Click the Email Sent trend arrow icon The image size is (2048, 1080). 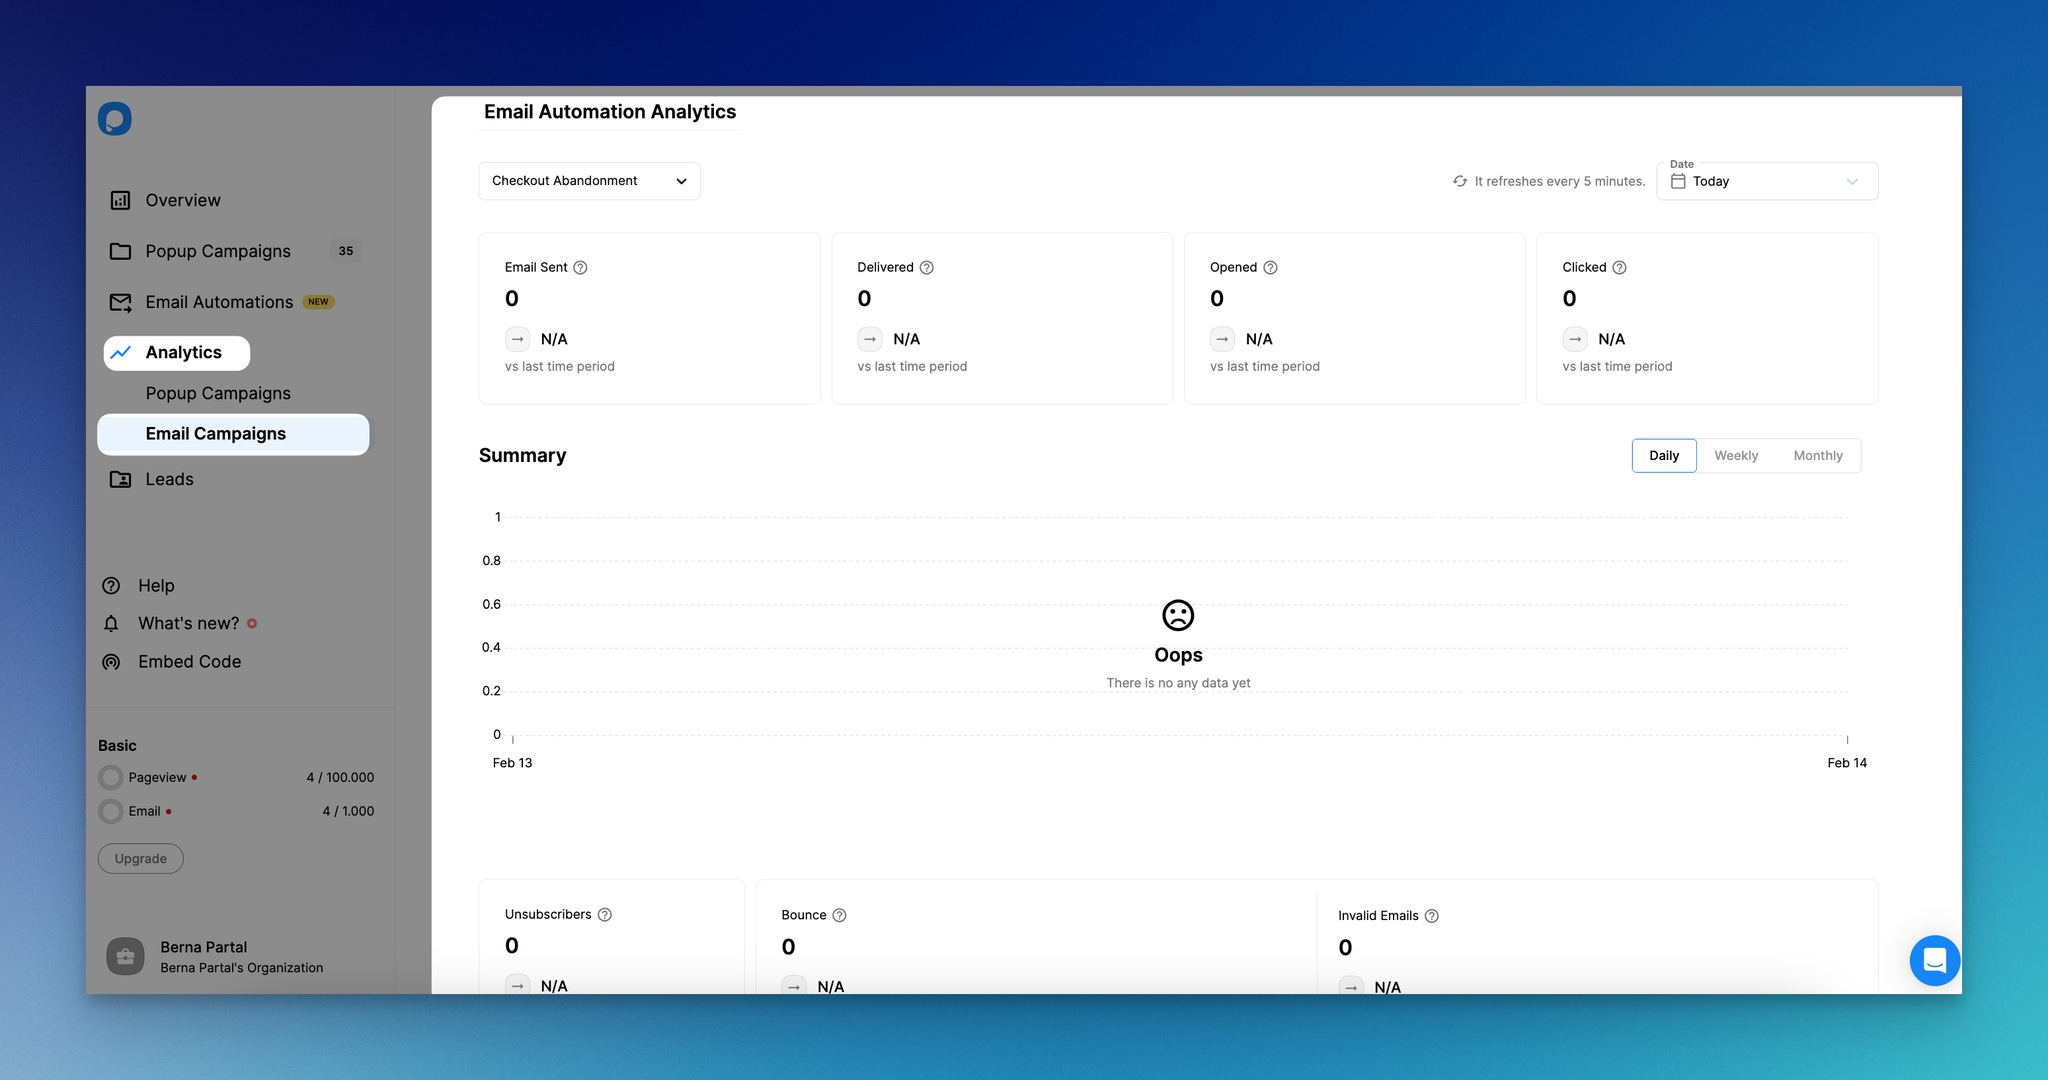tap(518, 339)
